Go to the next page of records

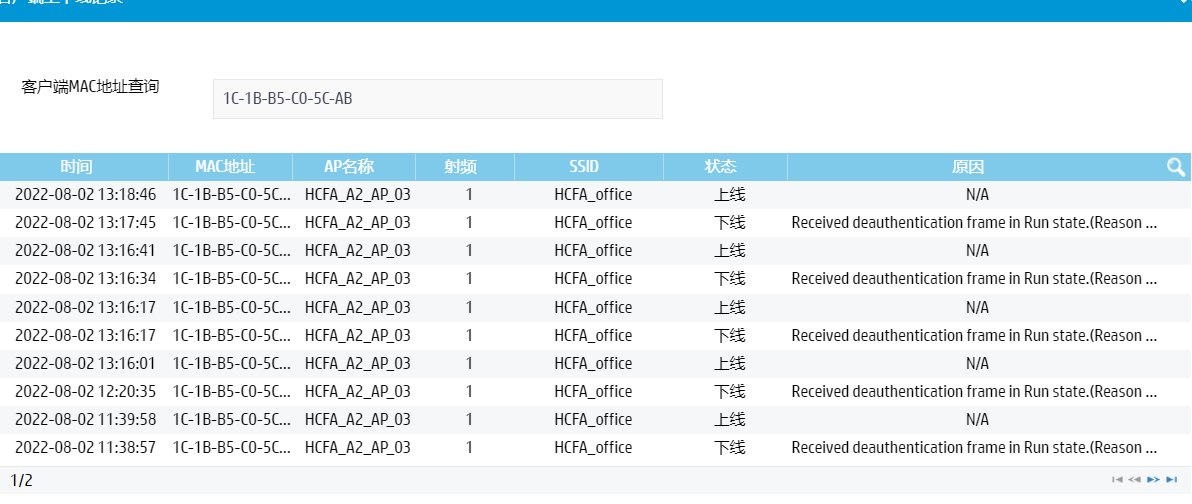1153,480
